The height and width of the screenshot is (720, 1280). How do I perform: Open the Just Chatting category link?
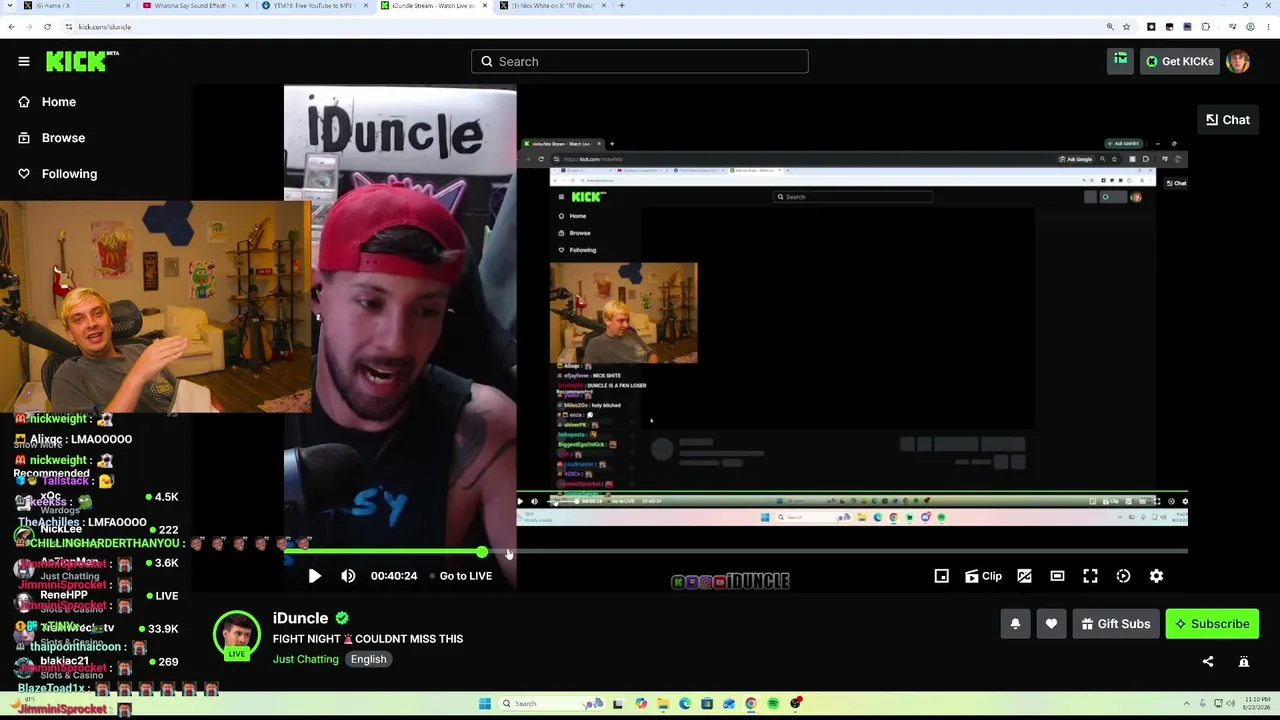(x=305, y=659)
